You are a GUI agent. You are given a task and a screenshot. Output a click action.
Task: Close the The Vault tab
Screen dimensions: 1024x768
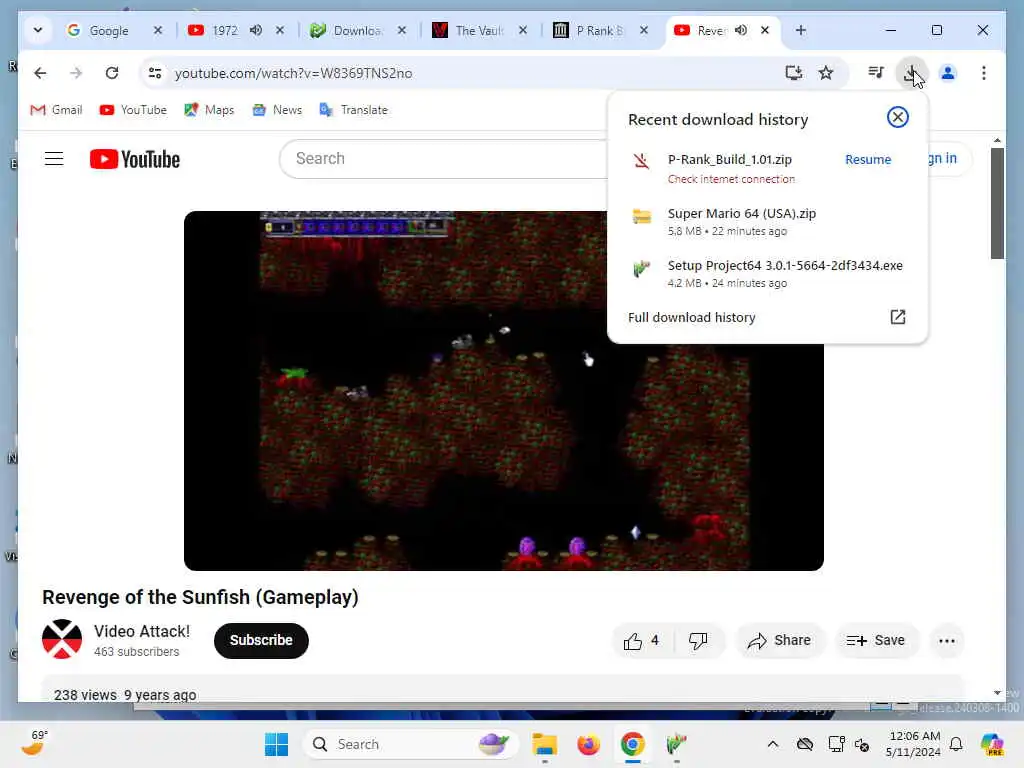point(522,30)
